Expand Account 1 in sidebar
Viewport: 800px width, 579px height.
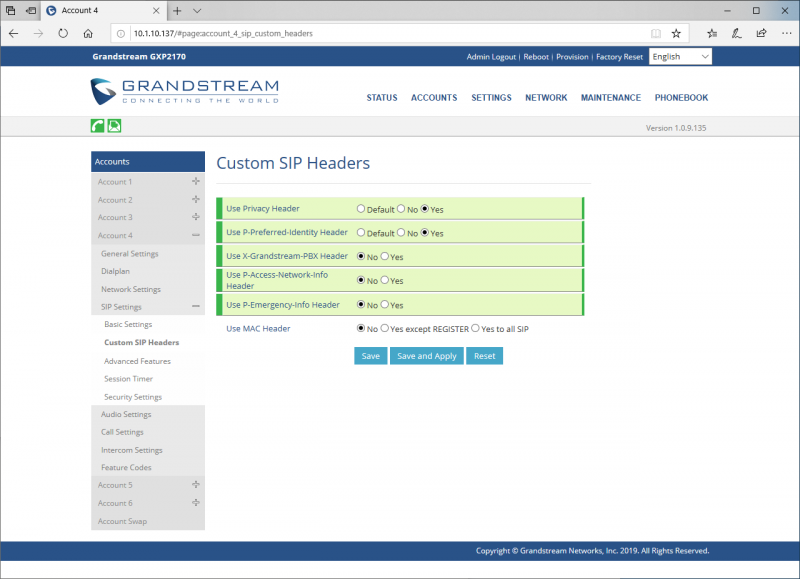coord(196,181)
